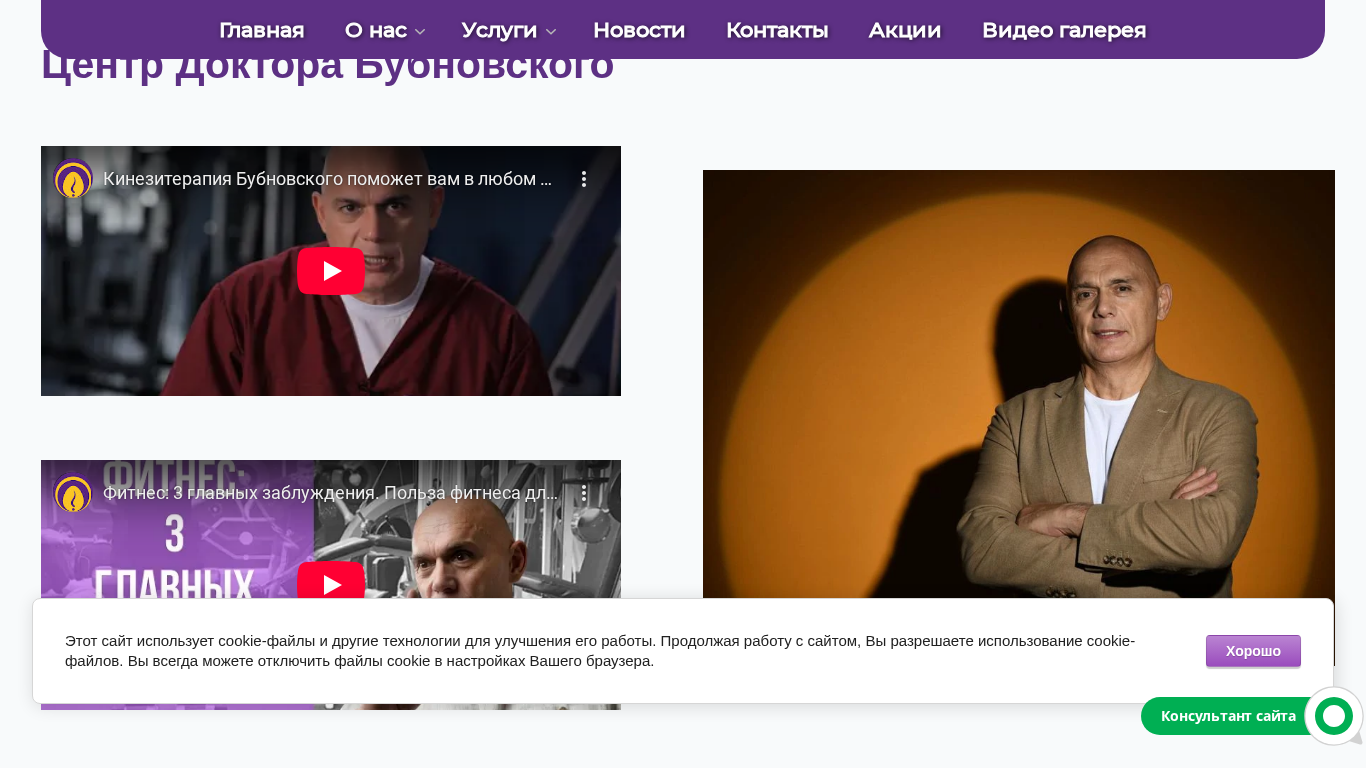Image resolution: width=1366 pixels, height=768 pixels.
Task: Click the channel logo on the first video
Action: [x=73, y=179]
